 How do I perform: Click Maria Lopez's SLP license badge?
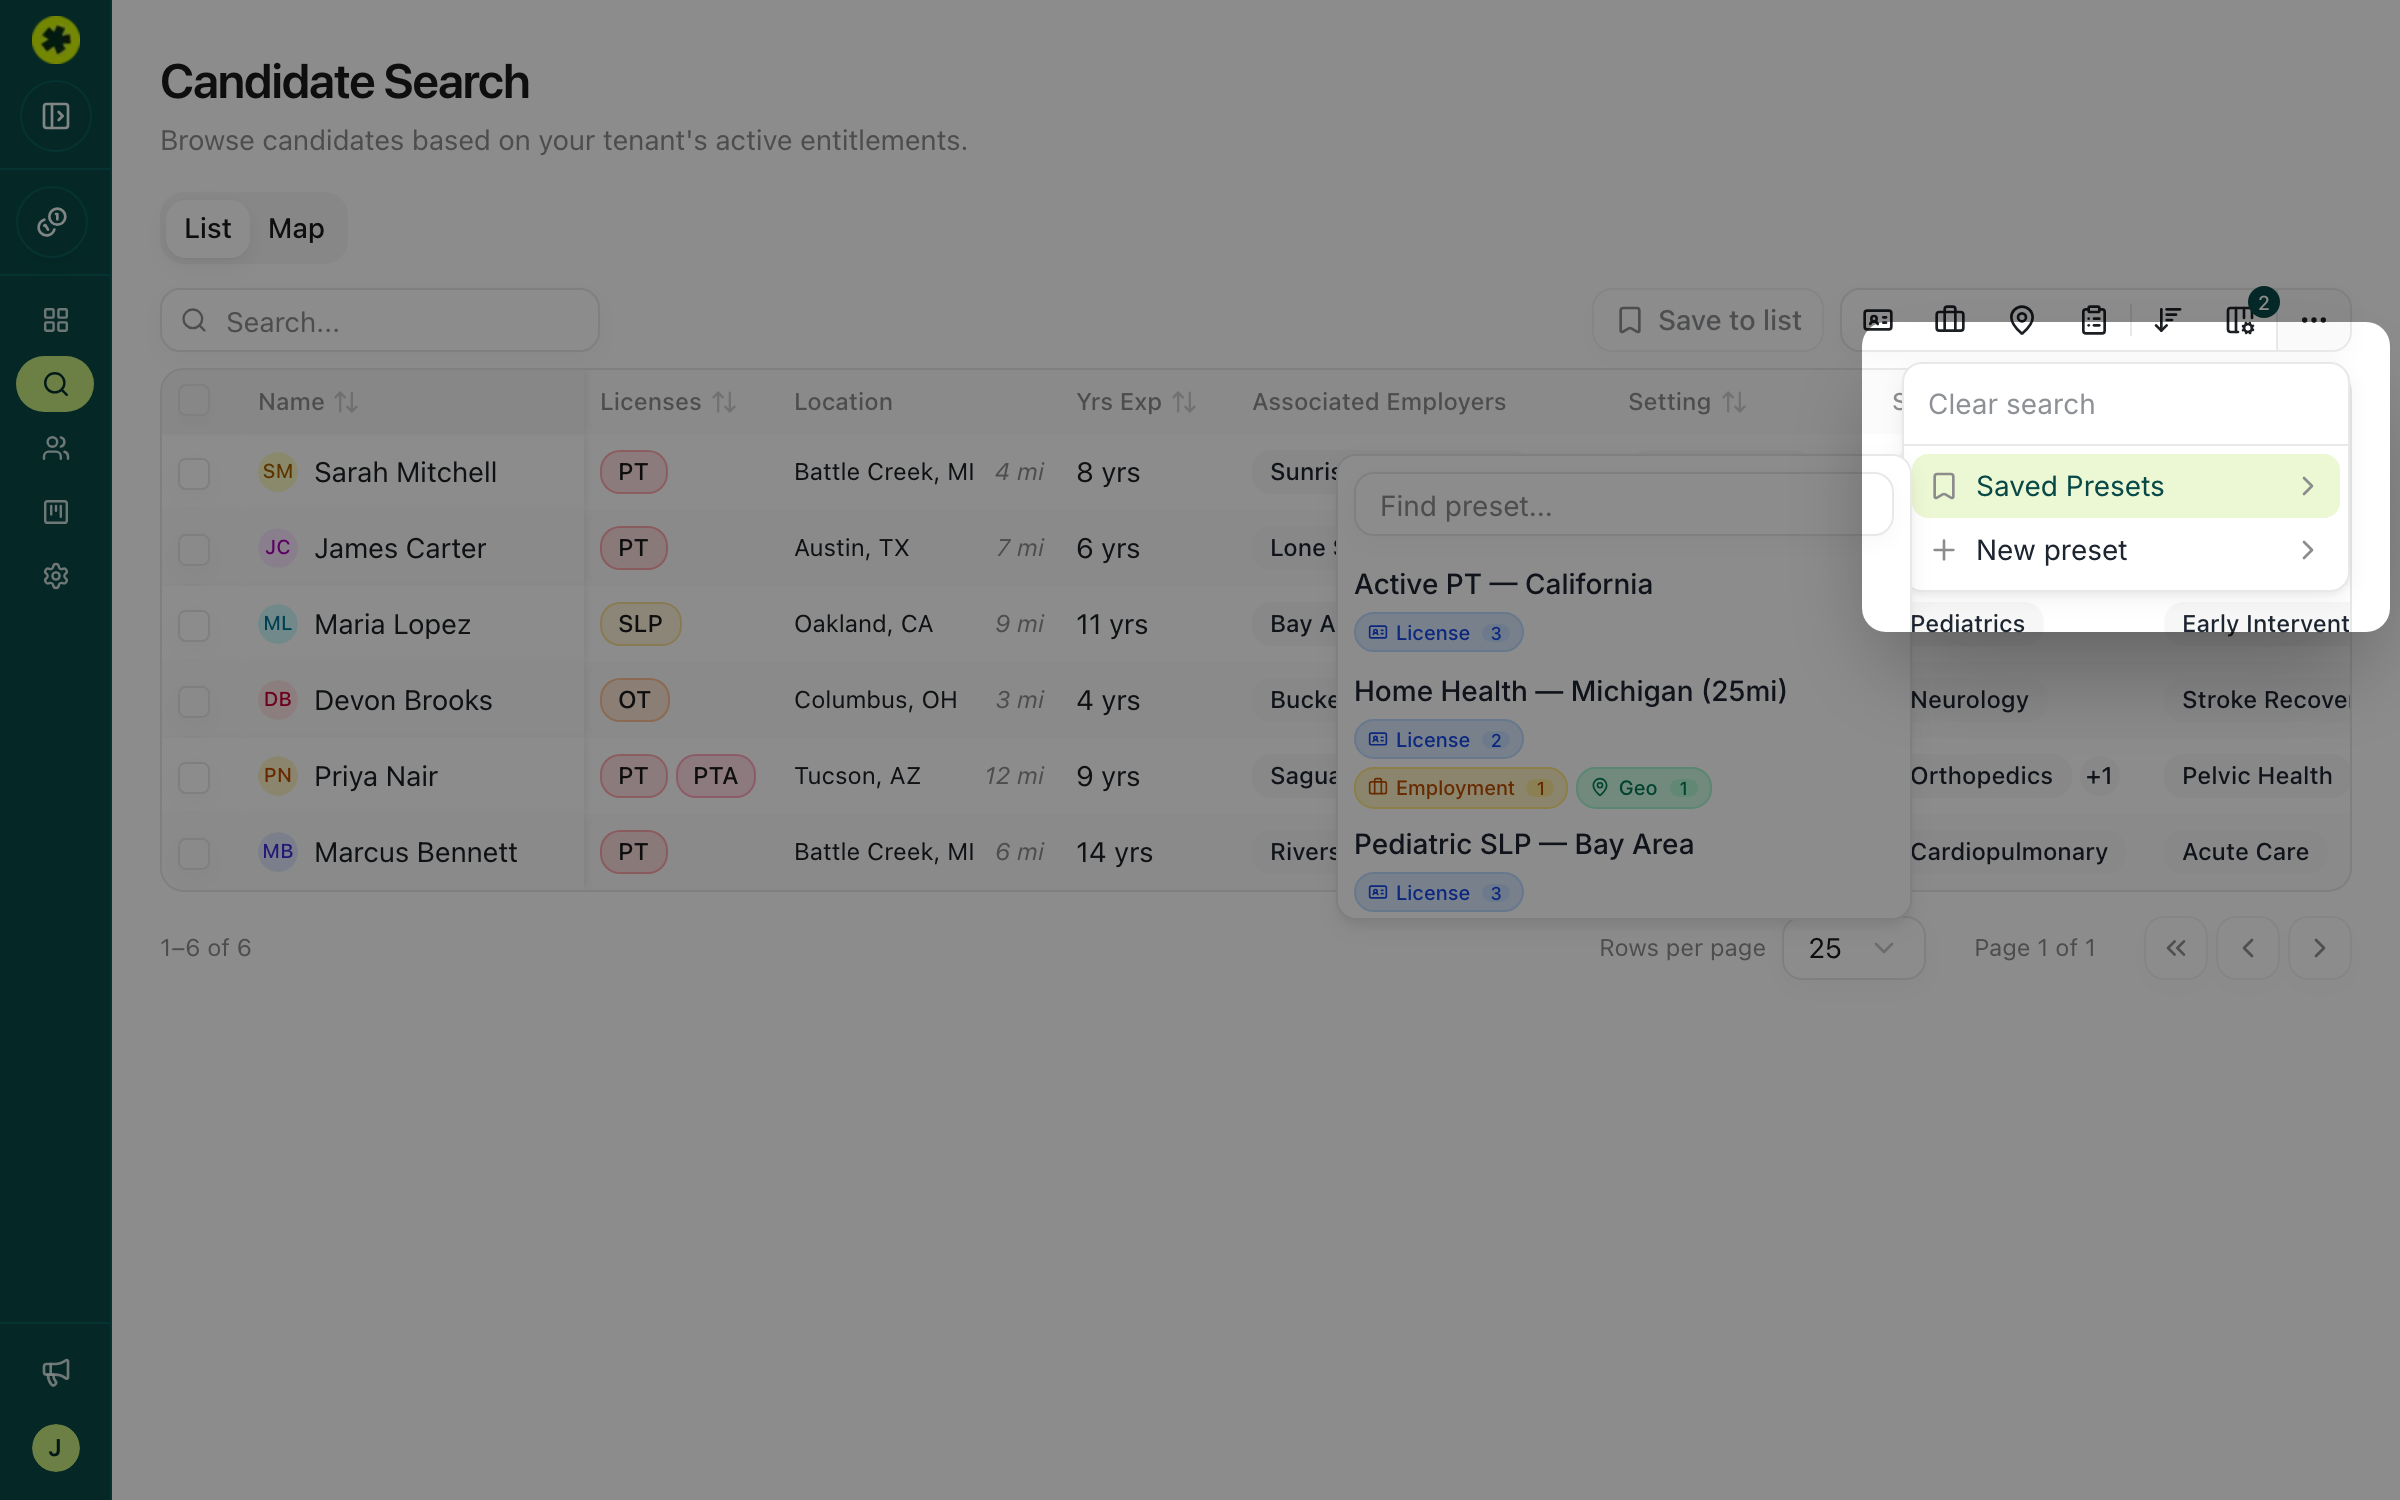[640, 624]
